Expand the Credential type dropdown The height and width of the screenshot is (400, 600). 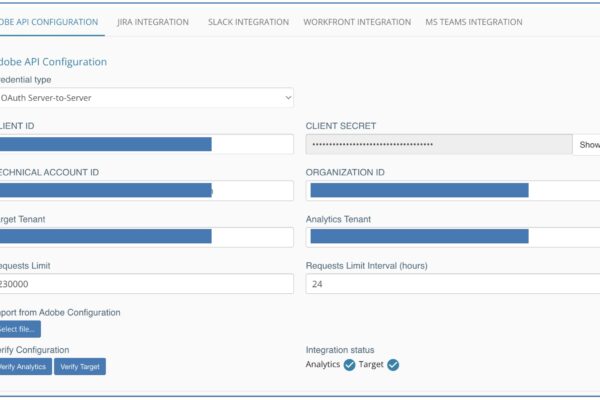pyautogui.click(x=147, y=98)
